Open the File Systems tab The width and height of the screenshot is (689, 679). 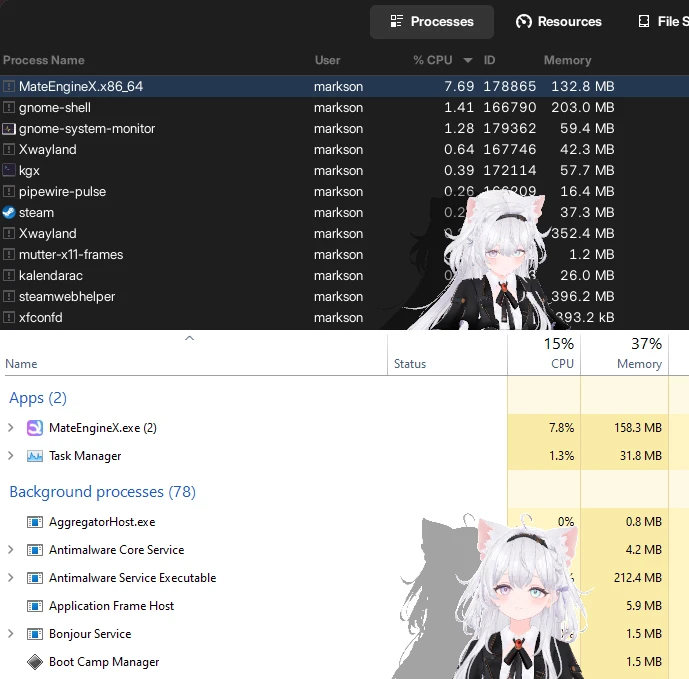tap(663, 22)
